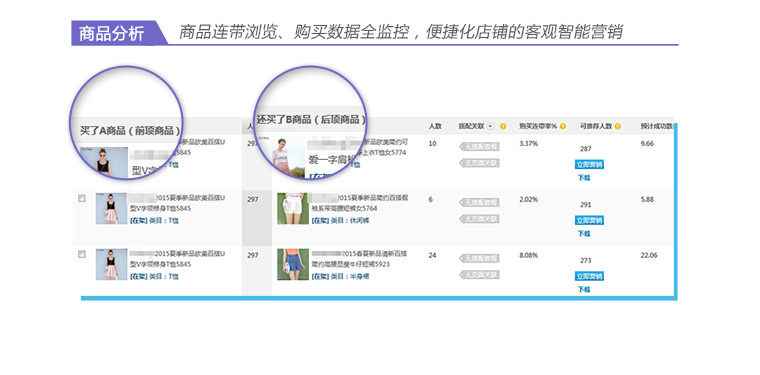
Task: Select the 291 recommendable count value
Action: point(586,204)
